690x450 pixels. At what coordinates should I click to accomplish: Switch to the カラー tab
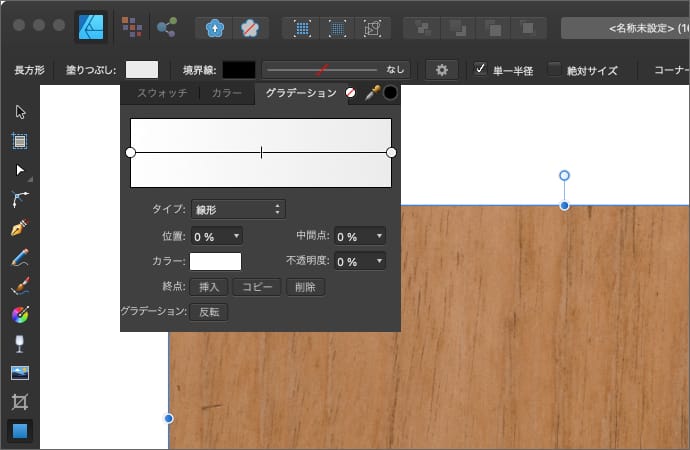click(226, 93)
